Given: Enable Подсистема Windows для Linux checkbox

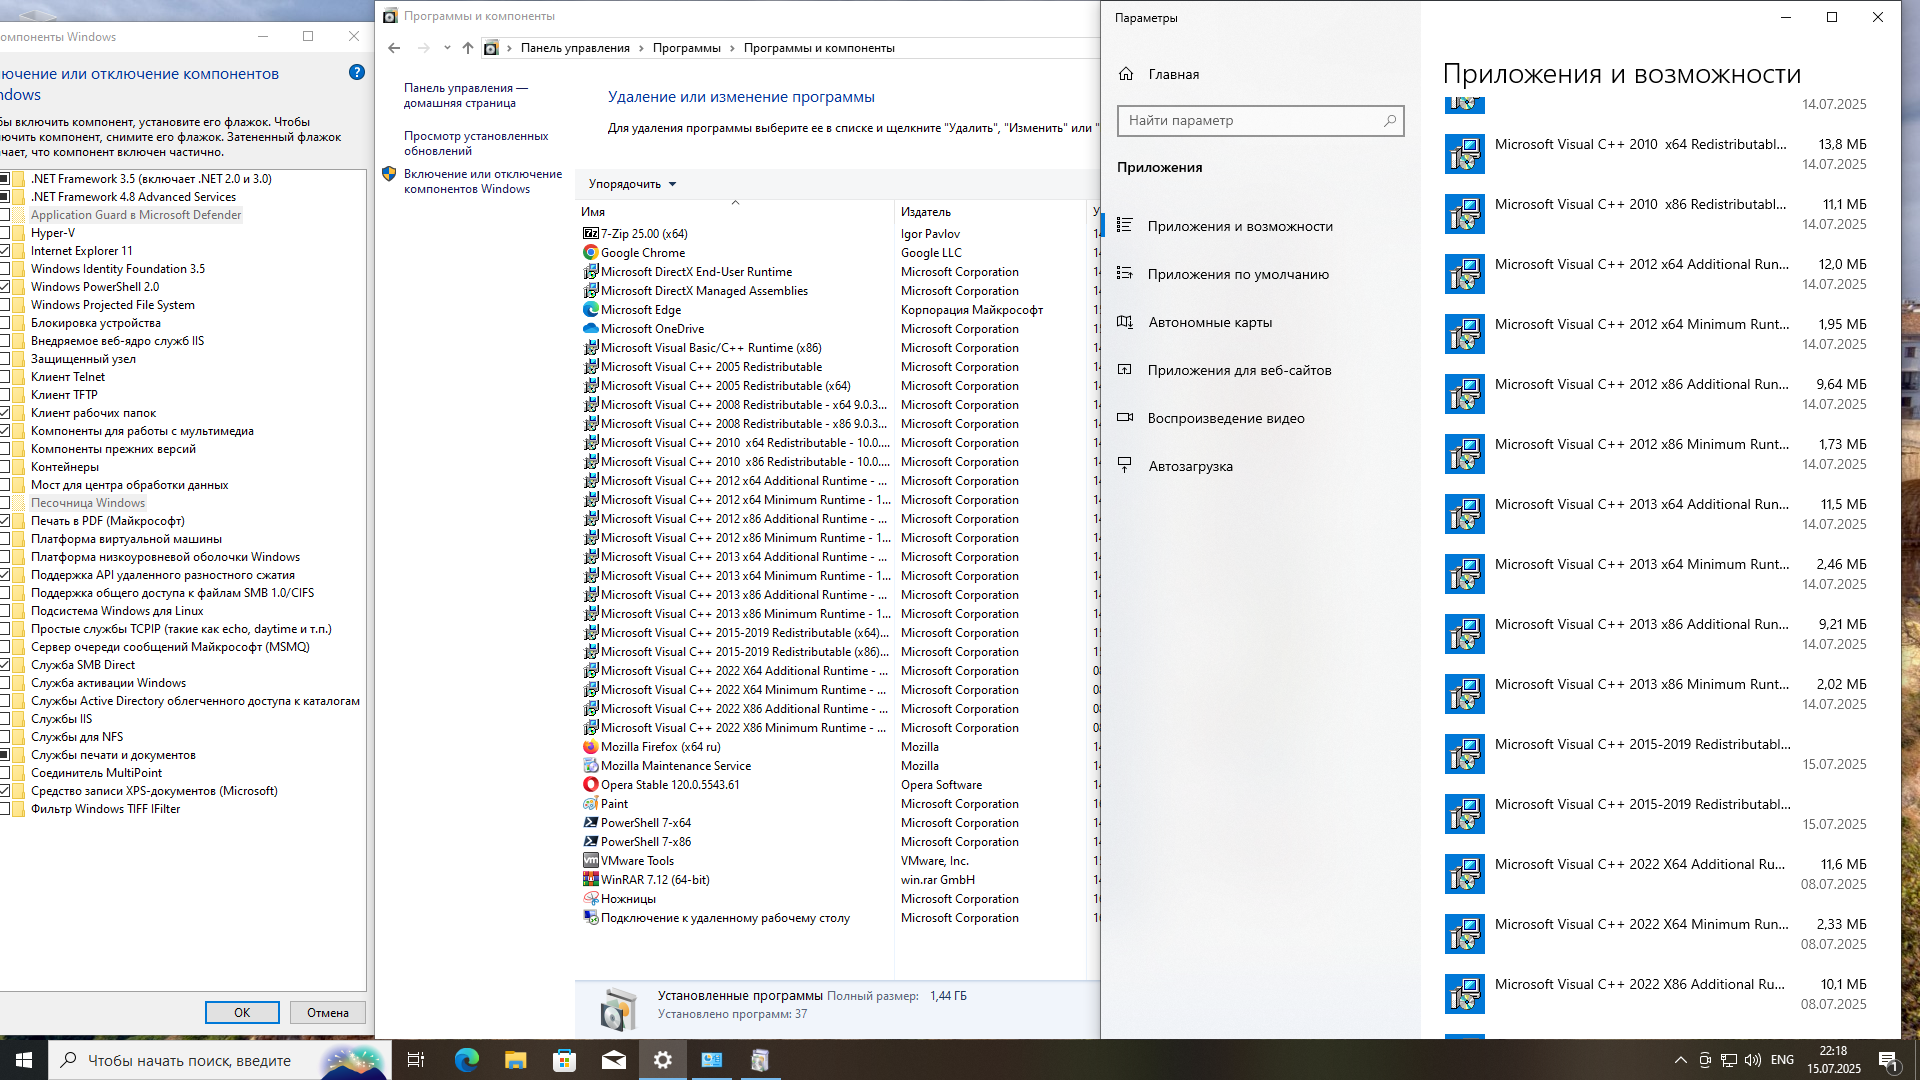Looking at the screenshot, I should tap(5, 611).
